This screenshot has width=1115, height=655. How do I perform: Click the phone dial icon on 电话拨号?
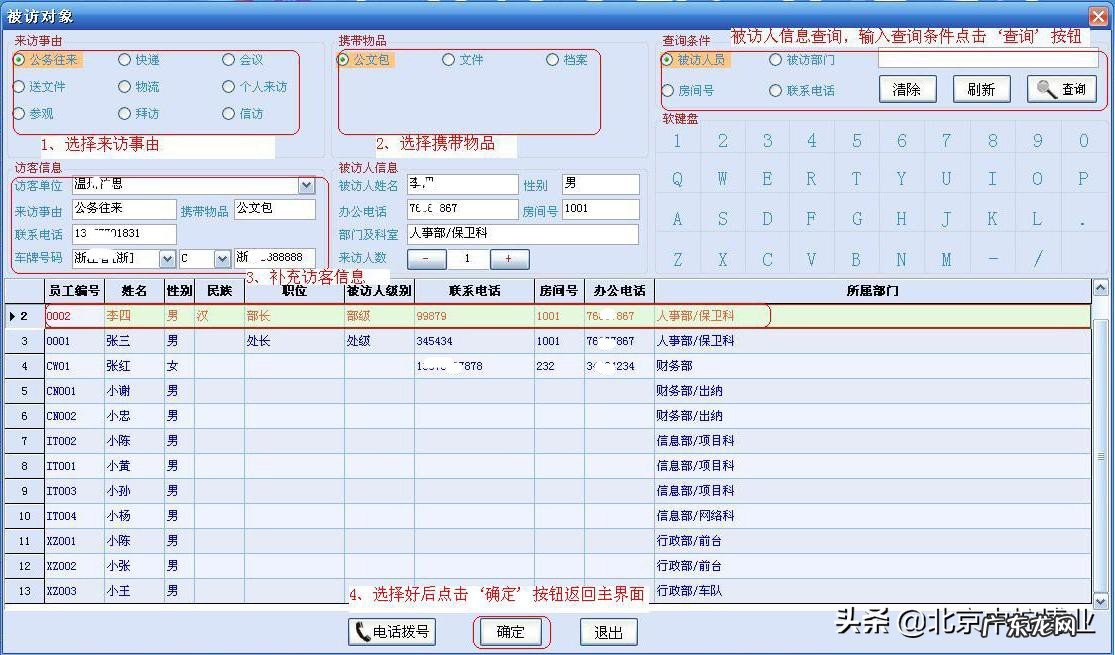tap(363, 632)
